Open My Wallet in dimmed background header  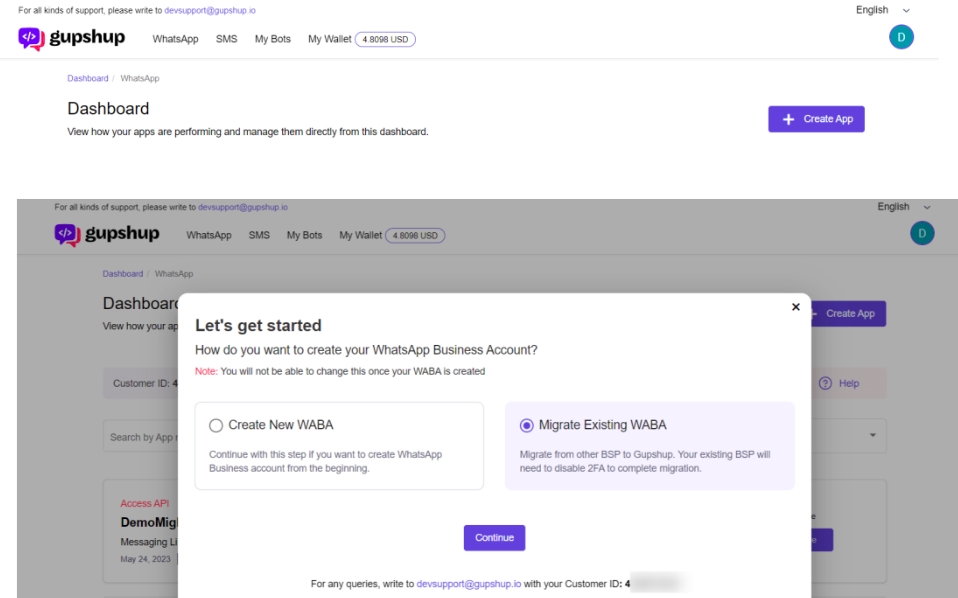pos(360,235)
